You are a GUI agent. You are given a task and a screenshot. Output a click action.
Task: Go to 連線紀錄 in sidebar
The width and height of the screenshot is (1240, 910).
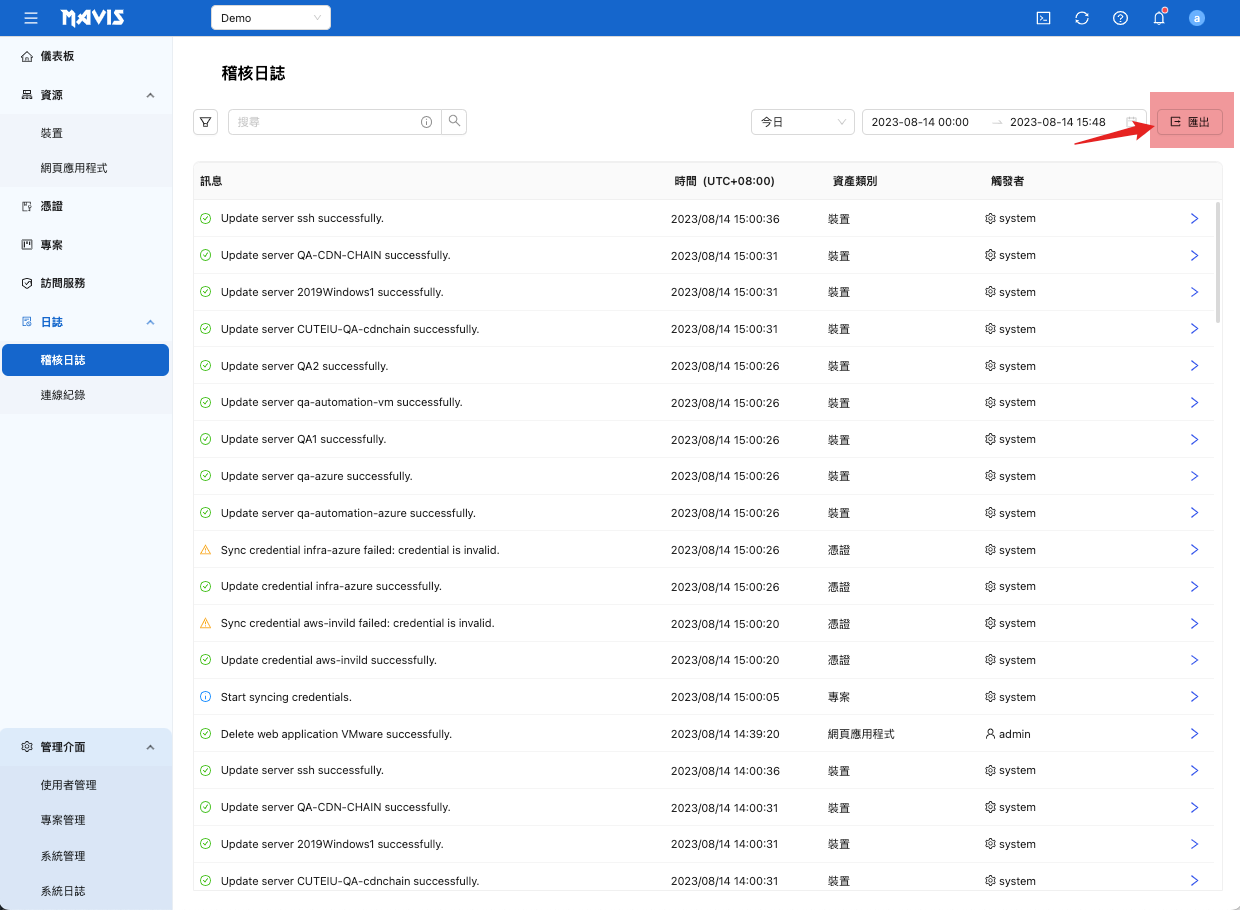pyautogui.click(x=63, y=395)
